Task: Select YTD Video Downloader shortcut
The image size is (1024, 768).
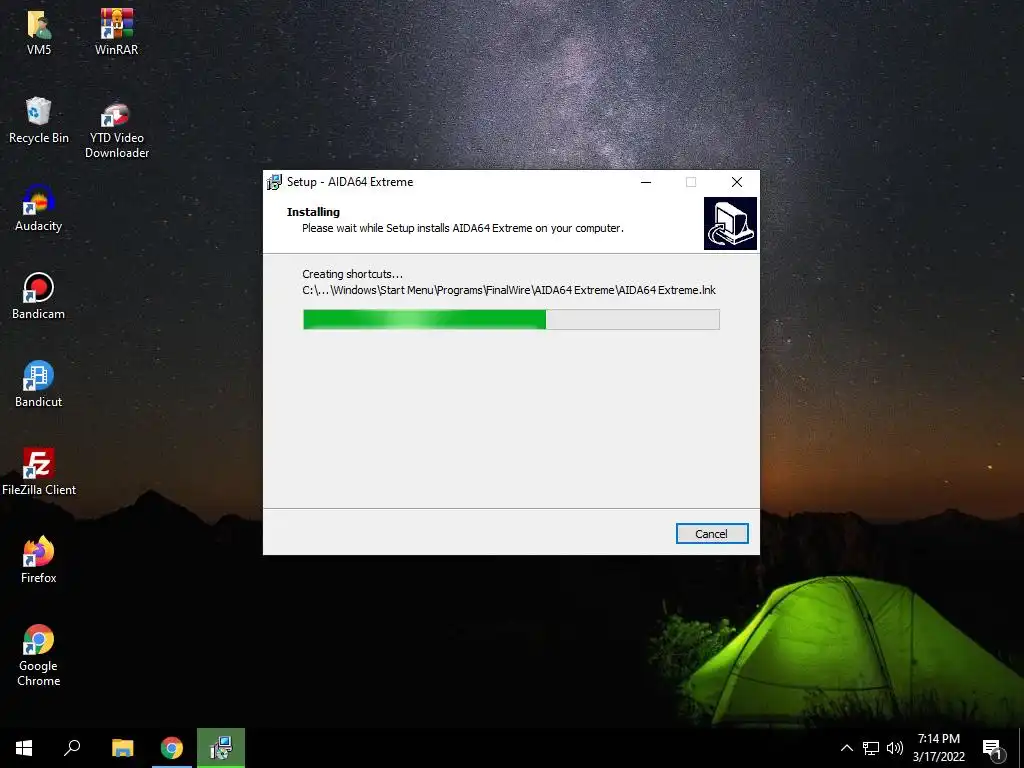Action: 117,131
